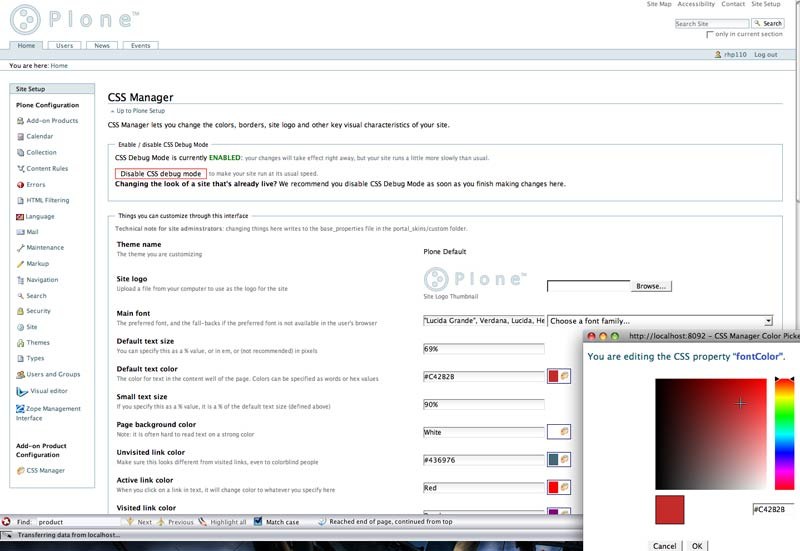Toggle the Match case checkbox
This screenshot has width=800, height=551.
258,522
